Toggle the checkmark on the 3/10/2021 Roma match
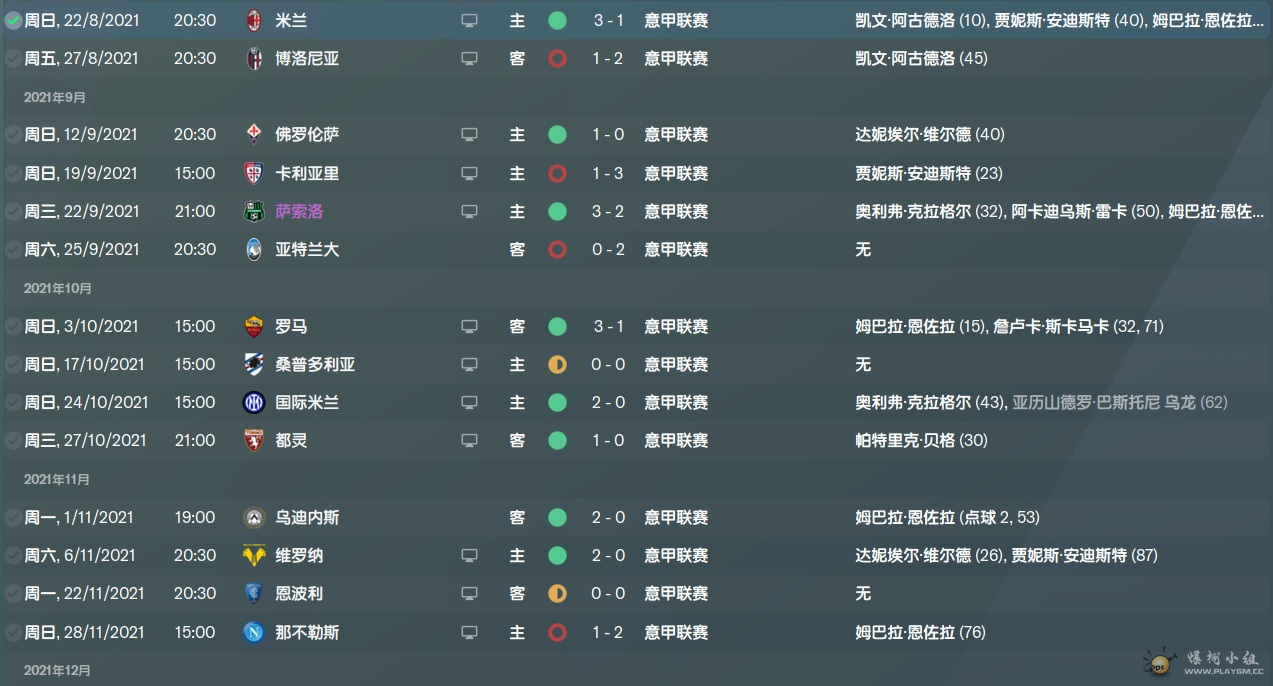 click(x=12, y=326)
